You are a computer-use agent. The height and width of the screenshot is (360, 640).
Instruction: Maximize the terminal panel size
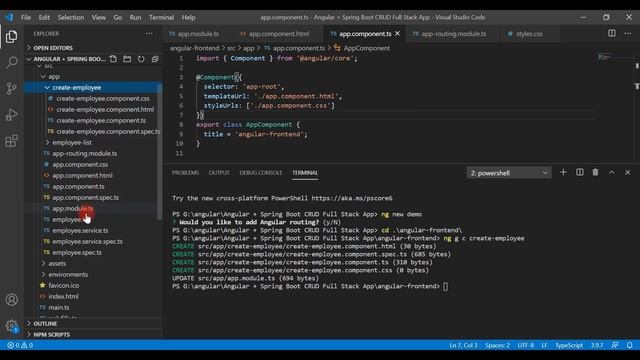[611, 173]
